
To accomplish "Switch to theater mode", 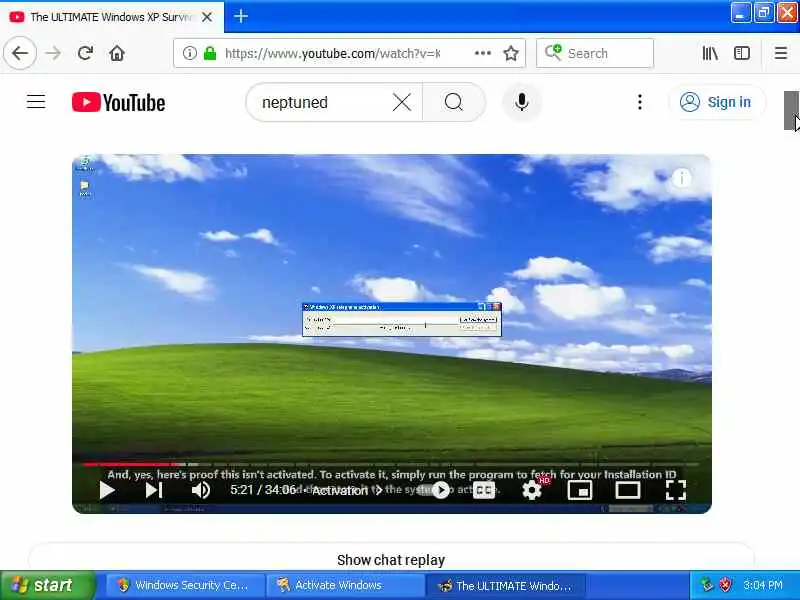I will click(x=628, y=490).
